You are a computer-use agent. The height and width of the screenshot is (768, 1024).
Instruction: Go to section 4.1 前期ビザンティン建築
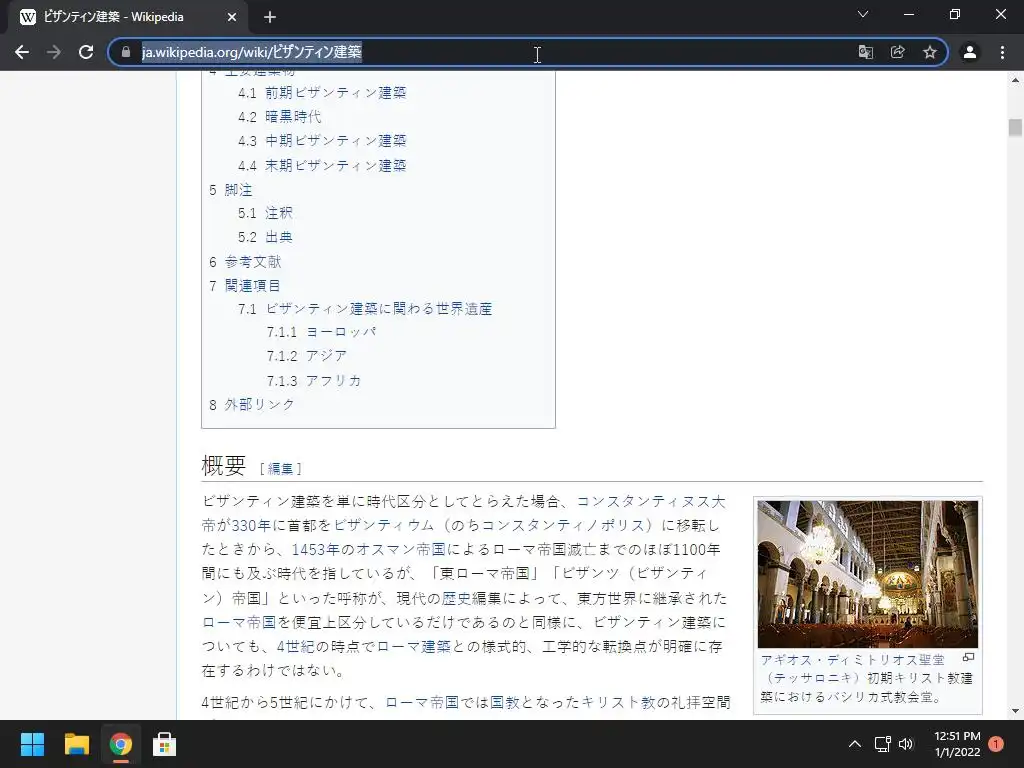[x=322, y=93]
